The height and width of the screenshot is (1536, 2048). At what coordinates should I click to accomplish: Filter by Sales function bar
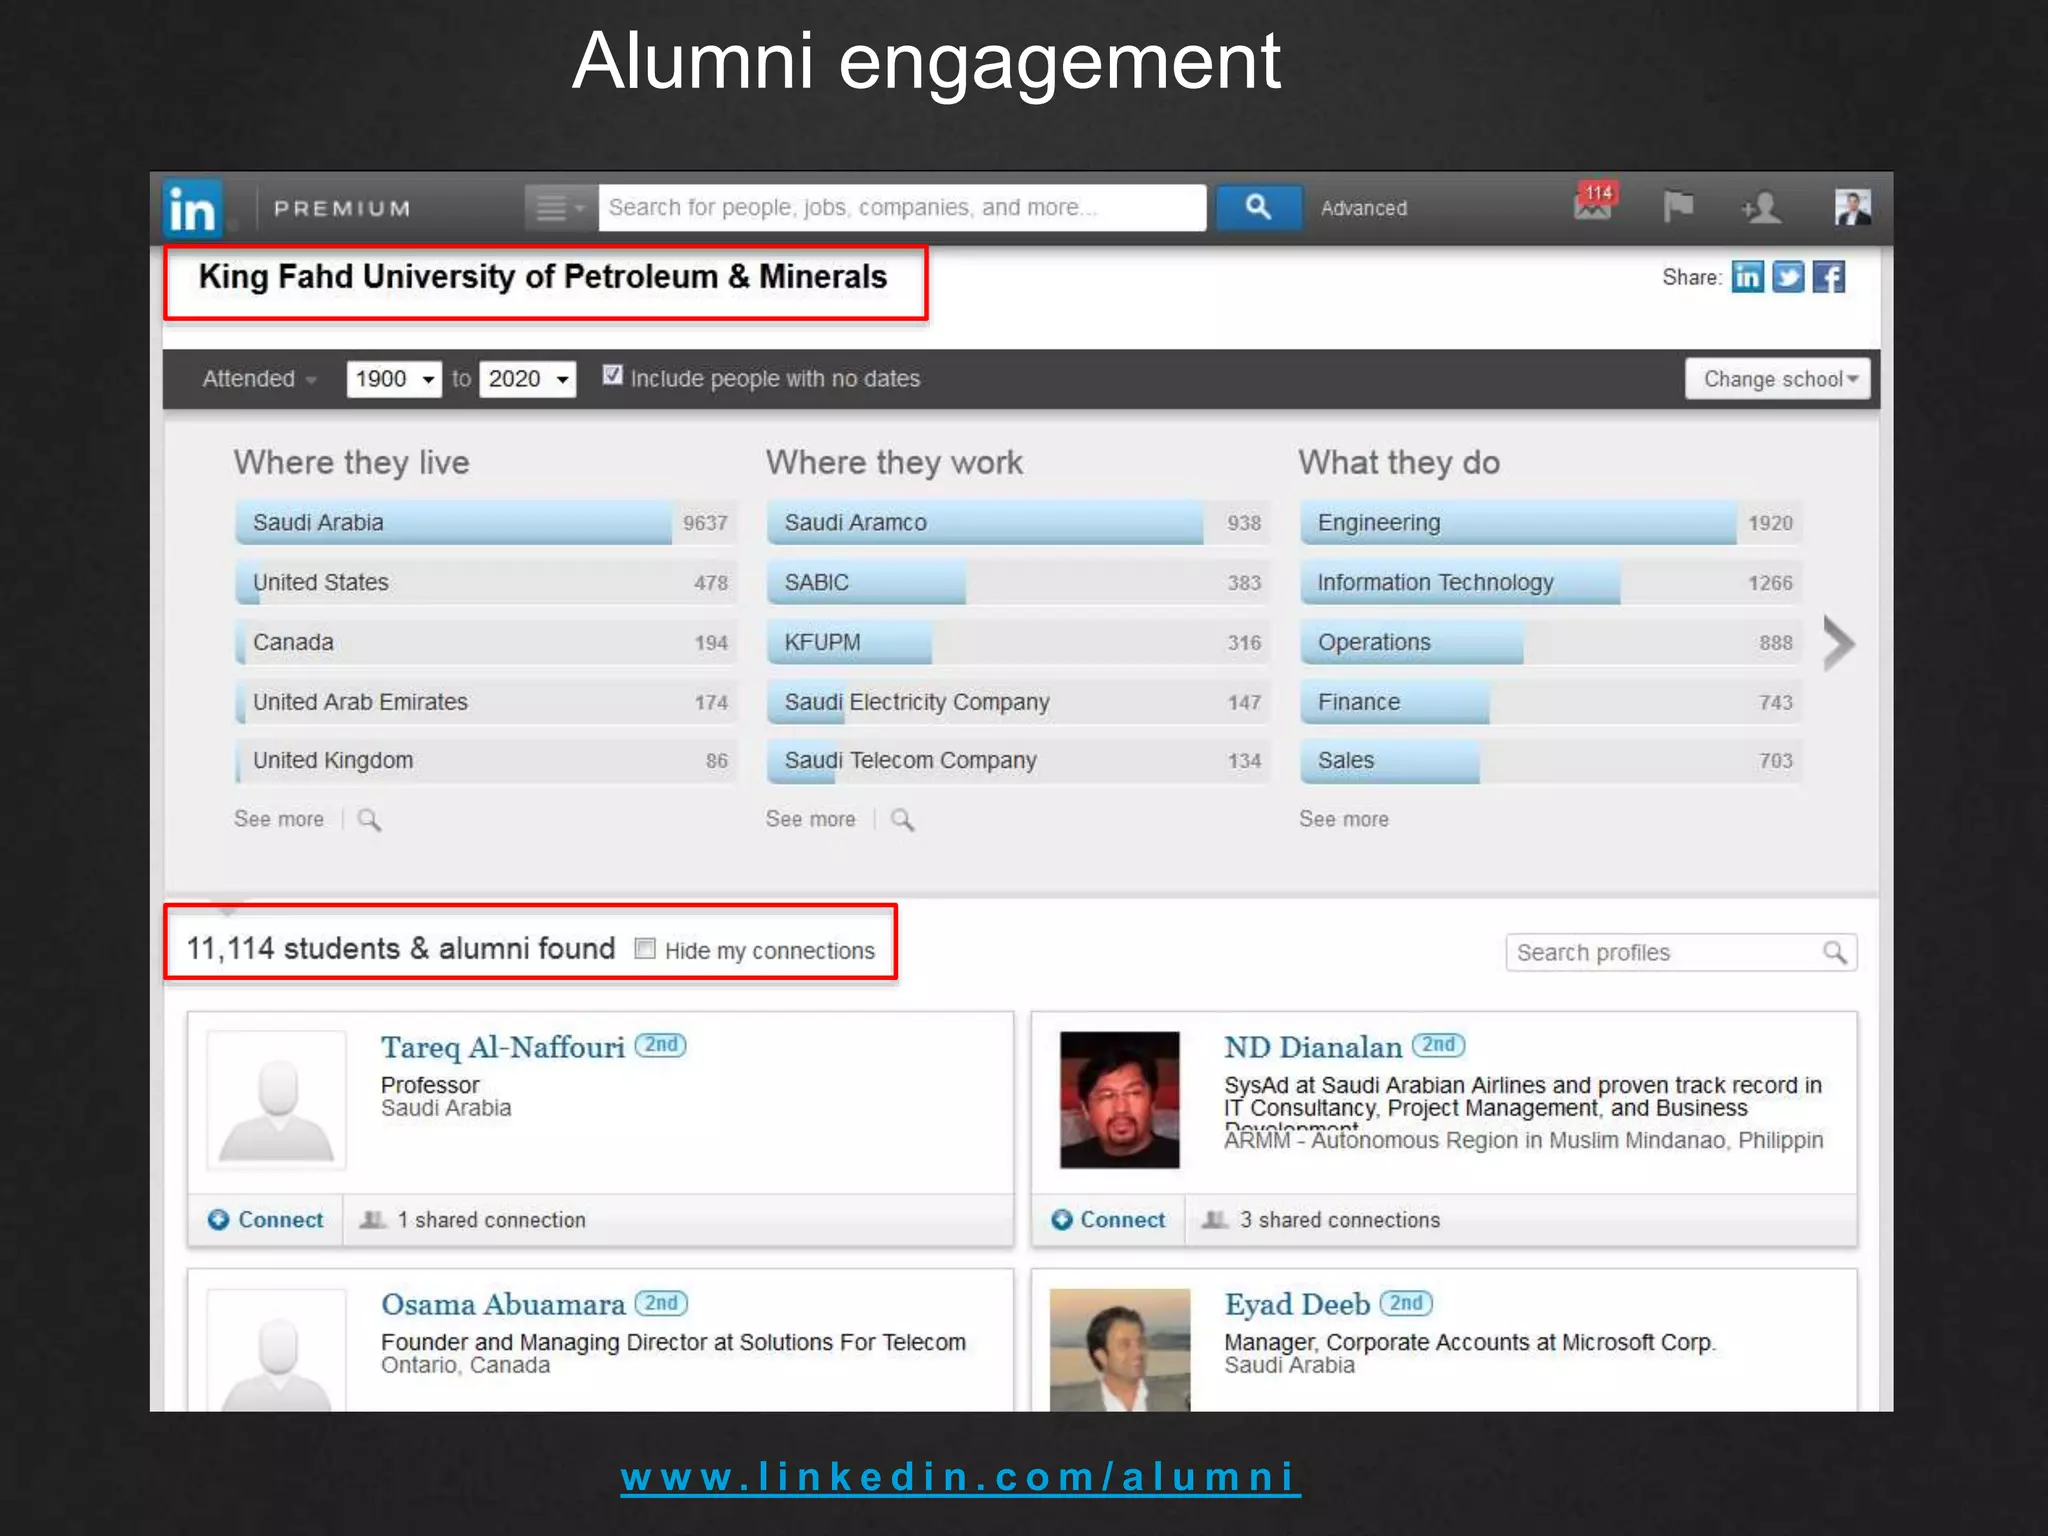1551,760
